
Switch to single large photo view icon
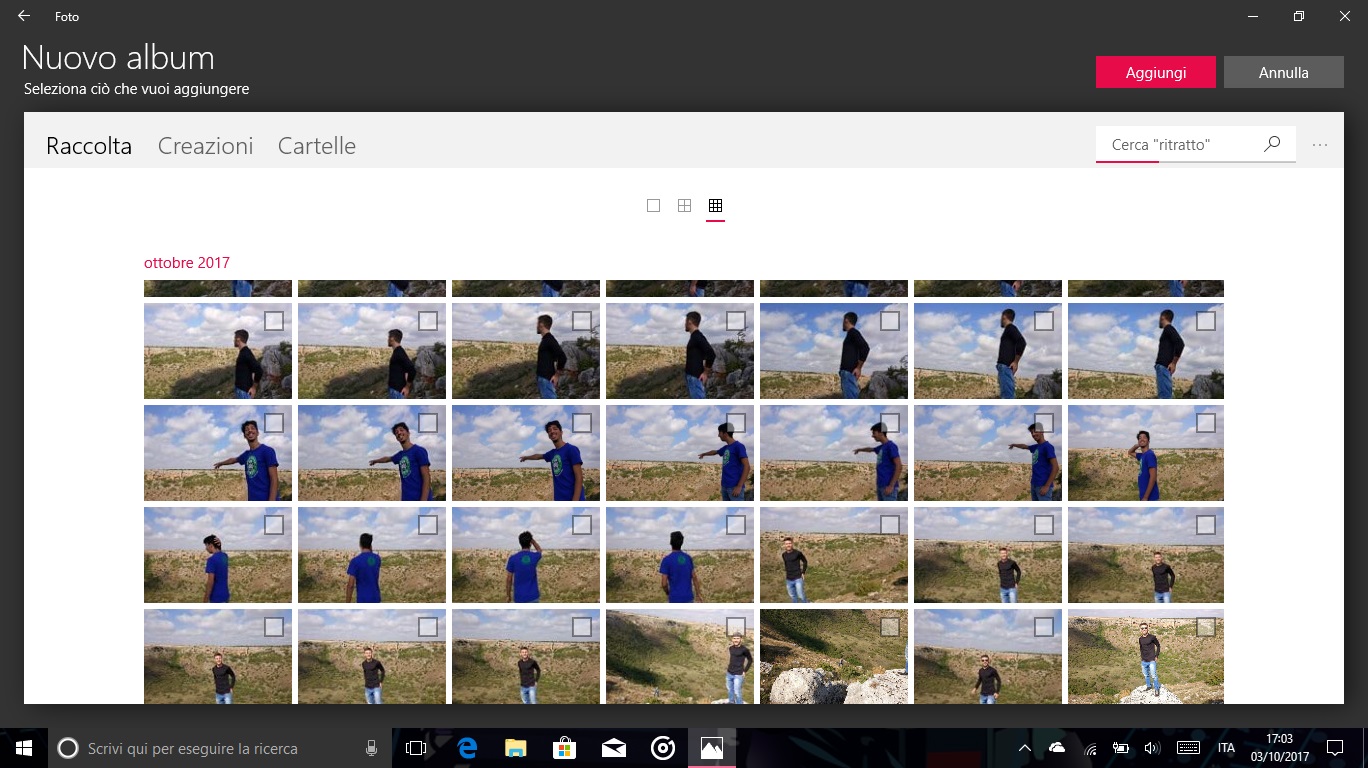pyautogui.click(x=653, y=205)
